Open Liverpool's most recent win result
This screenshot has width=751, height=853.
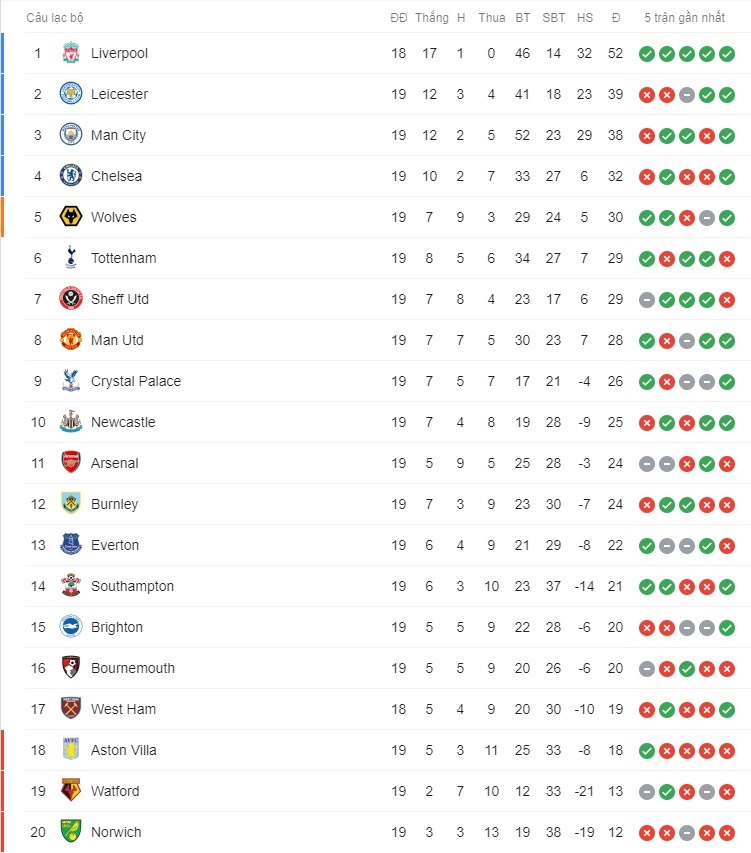[727, 54]
